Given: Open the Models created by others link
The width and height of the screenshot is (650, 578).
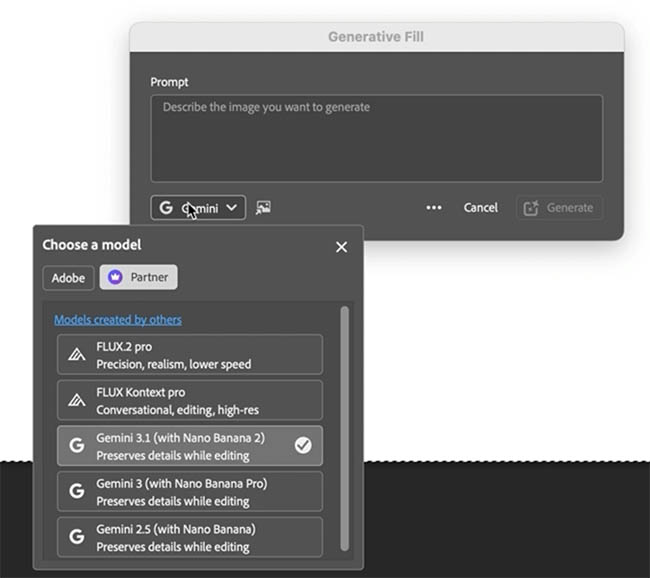Looking at the screenshot, I should 118,320.
